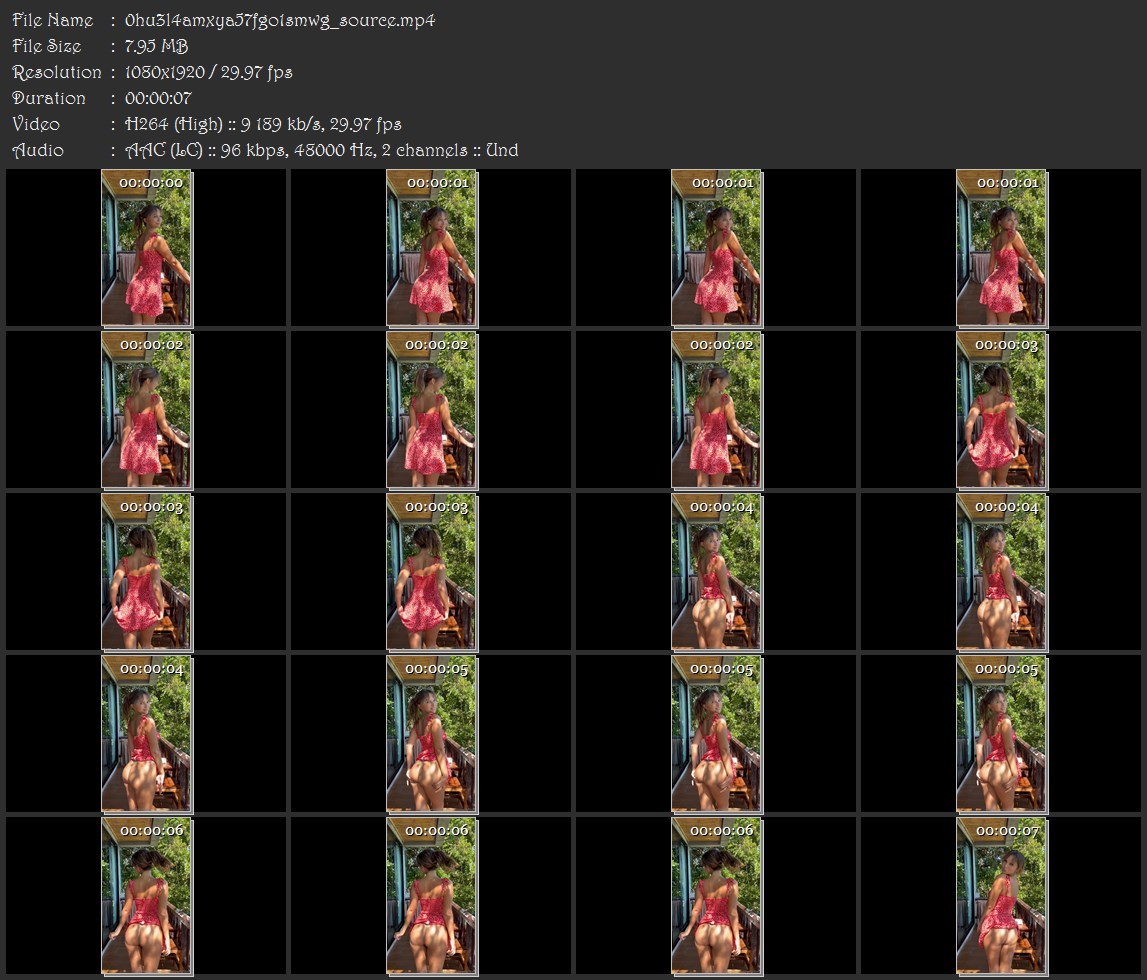The height and width of the screenshot is (980, 1147).
Task: Open the thumbnail stamped 00:00:00
Action: [x=146, y=248]
